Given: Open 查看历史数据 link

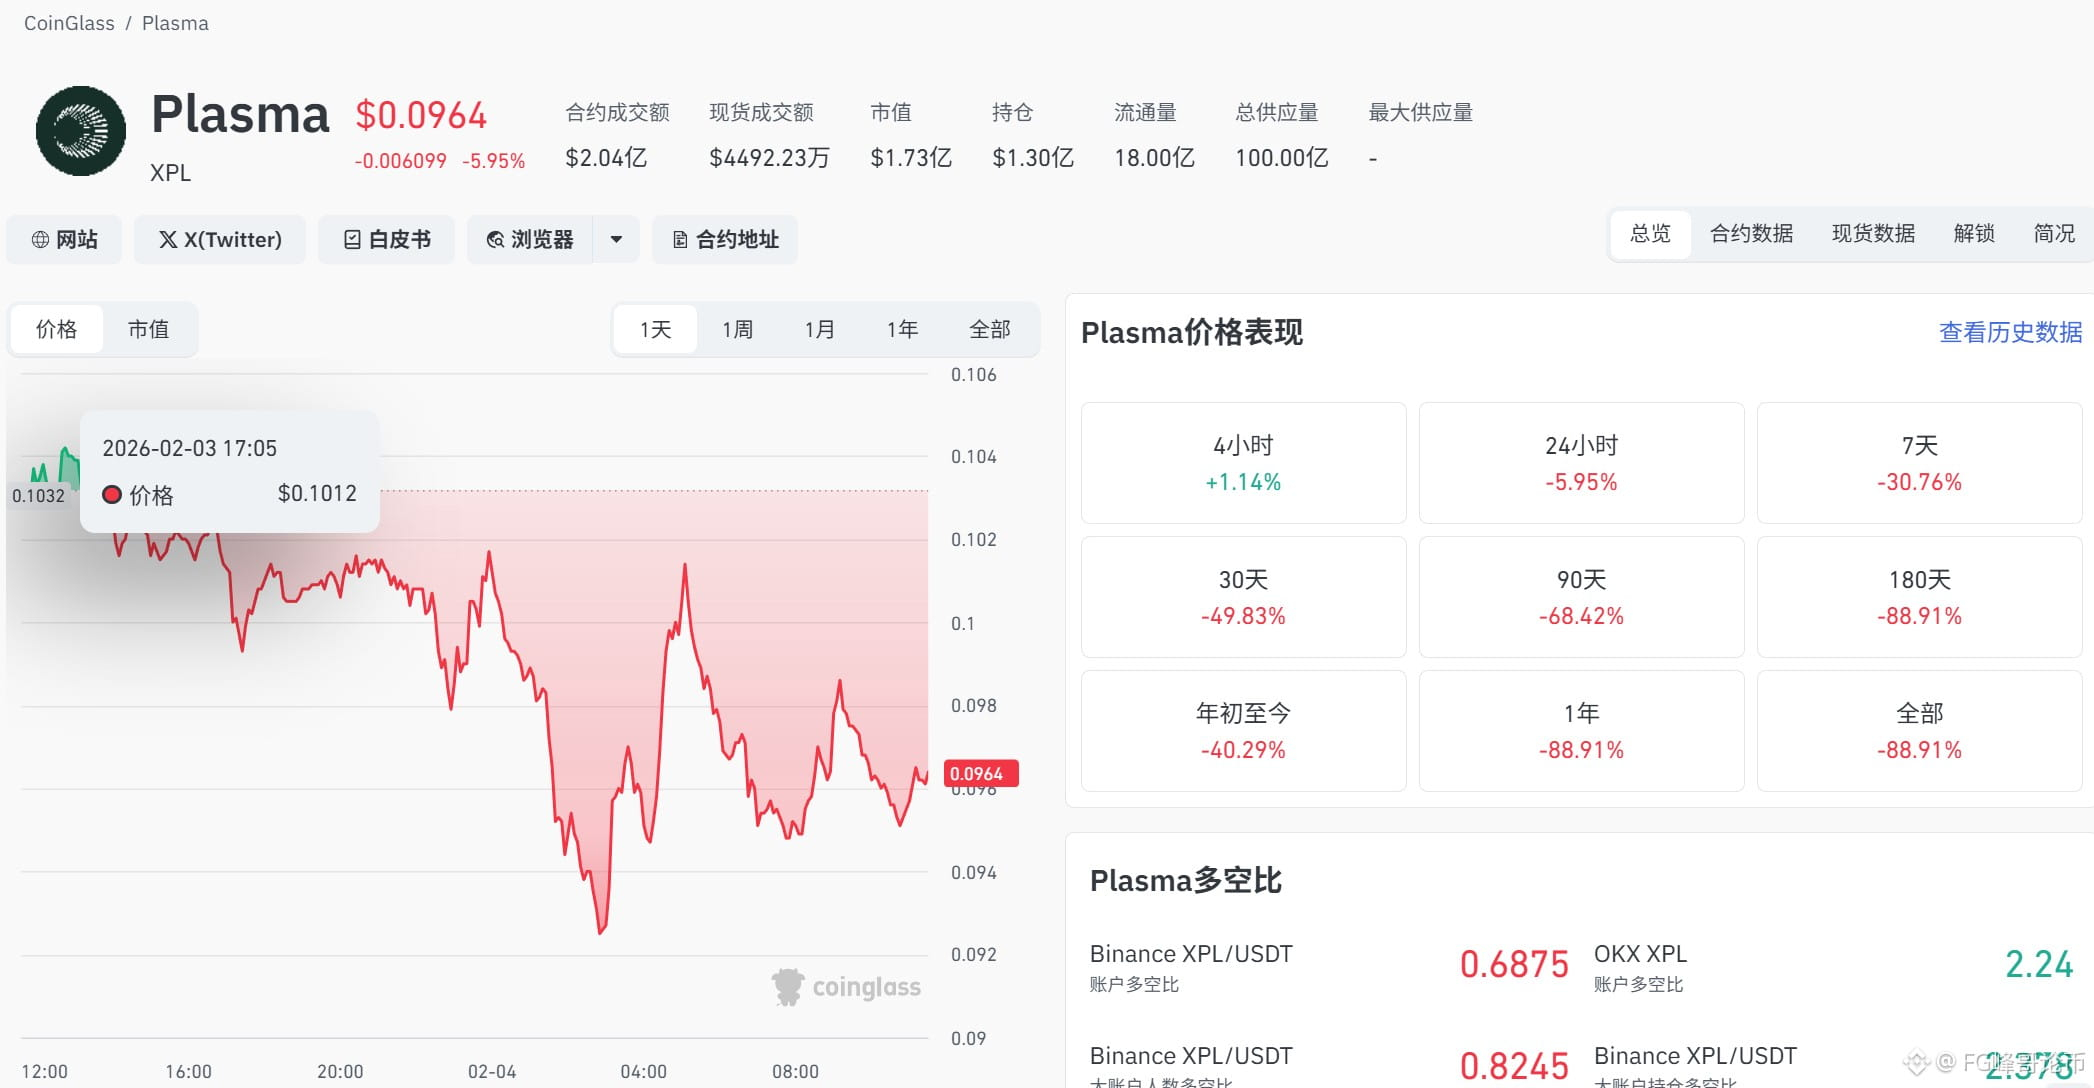Looking at the screenshot, I should (x=2010, y=332).
